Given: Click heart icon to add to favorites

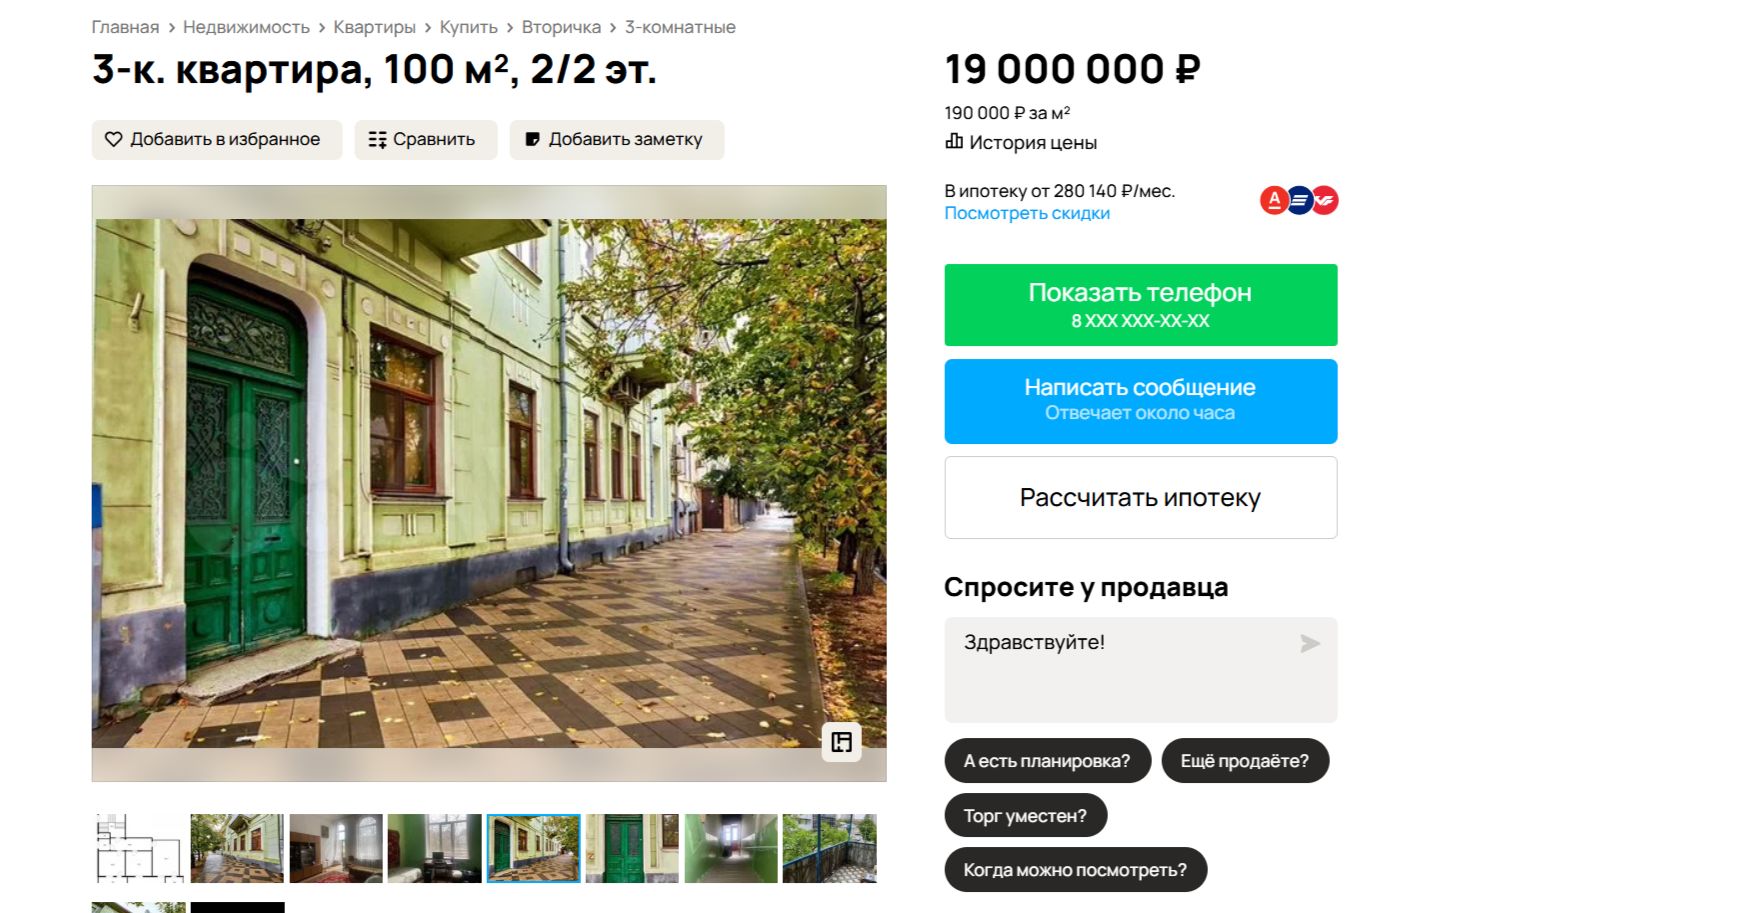Looking at the screenshot, I should (114, 140).
